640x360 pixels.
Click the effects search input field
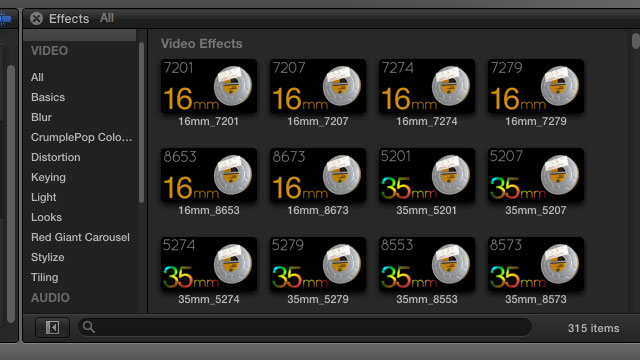304,327
